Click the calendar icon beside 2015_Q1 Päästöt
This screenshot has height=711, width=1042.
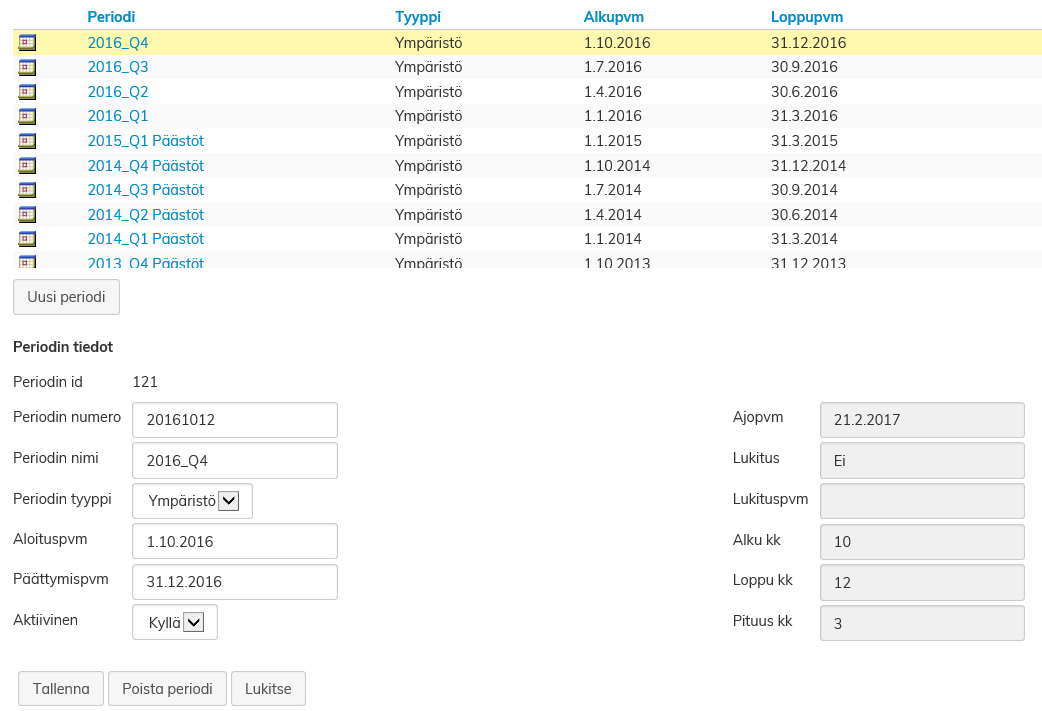pyautogui.click(x=27, y=141)
